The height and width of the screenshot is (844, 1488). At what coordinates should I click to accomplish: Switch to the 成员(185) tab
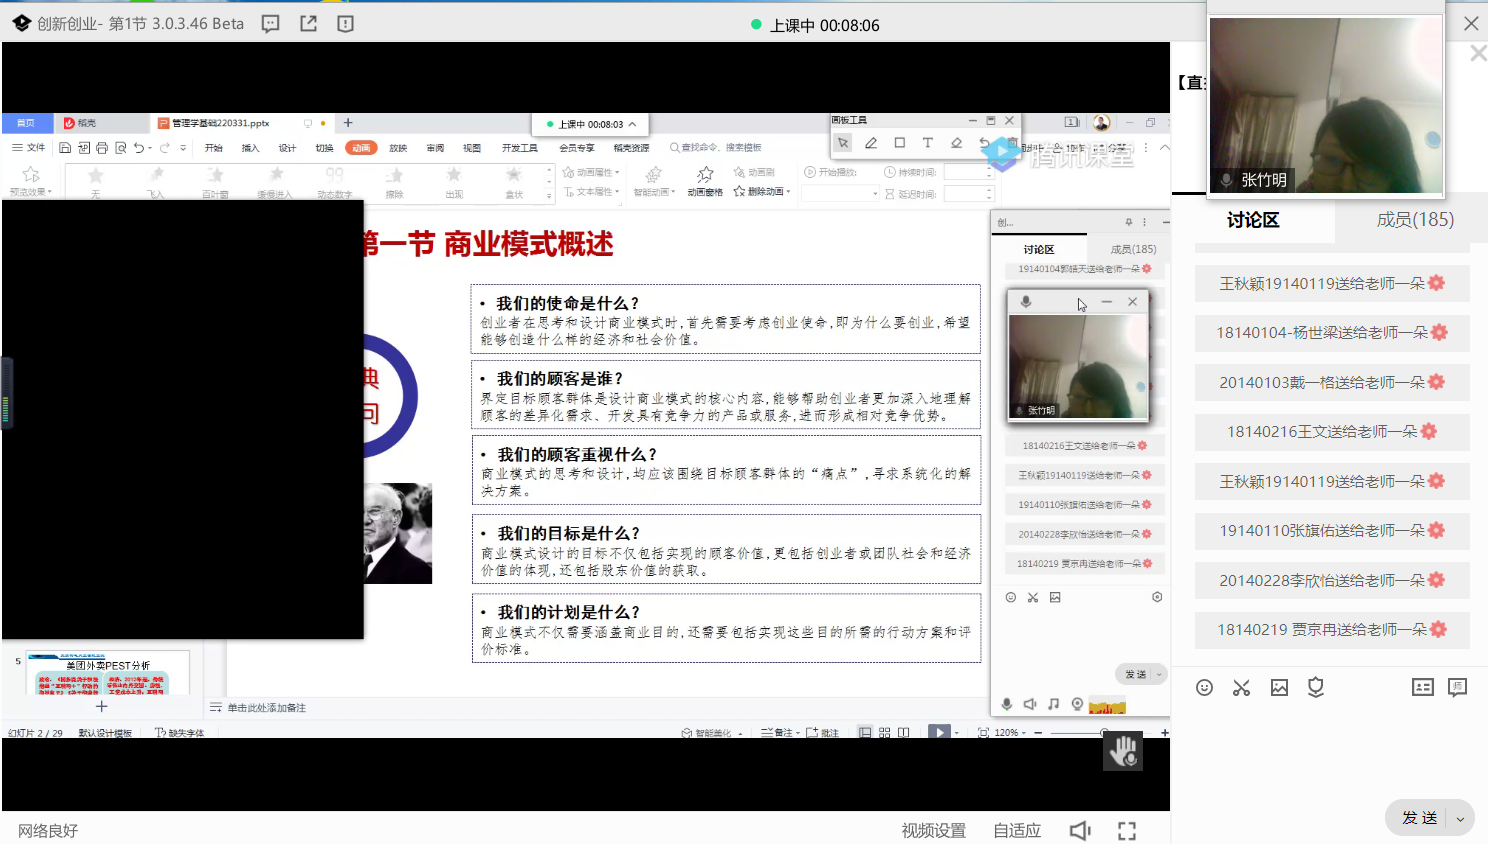[x=1415, y=220]
